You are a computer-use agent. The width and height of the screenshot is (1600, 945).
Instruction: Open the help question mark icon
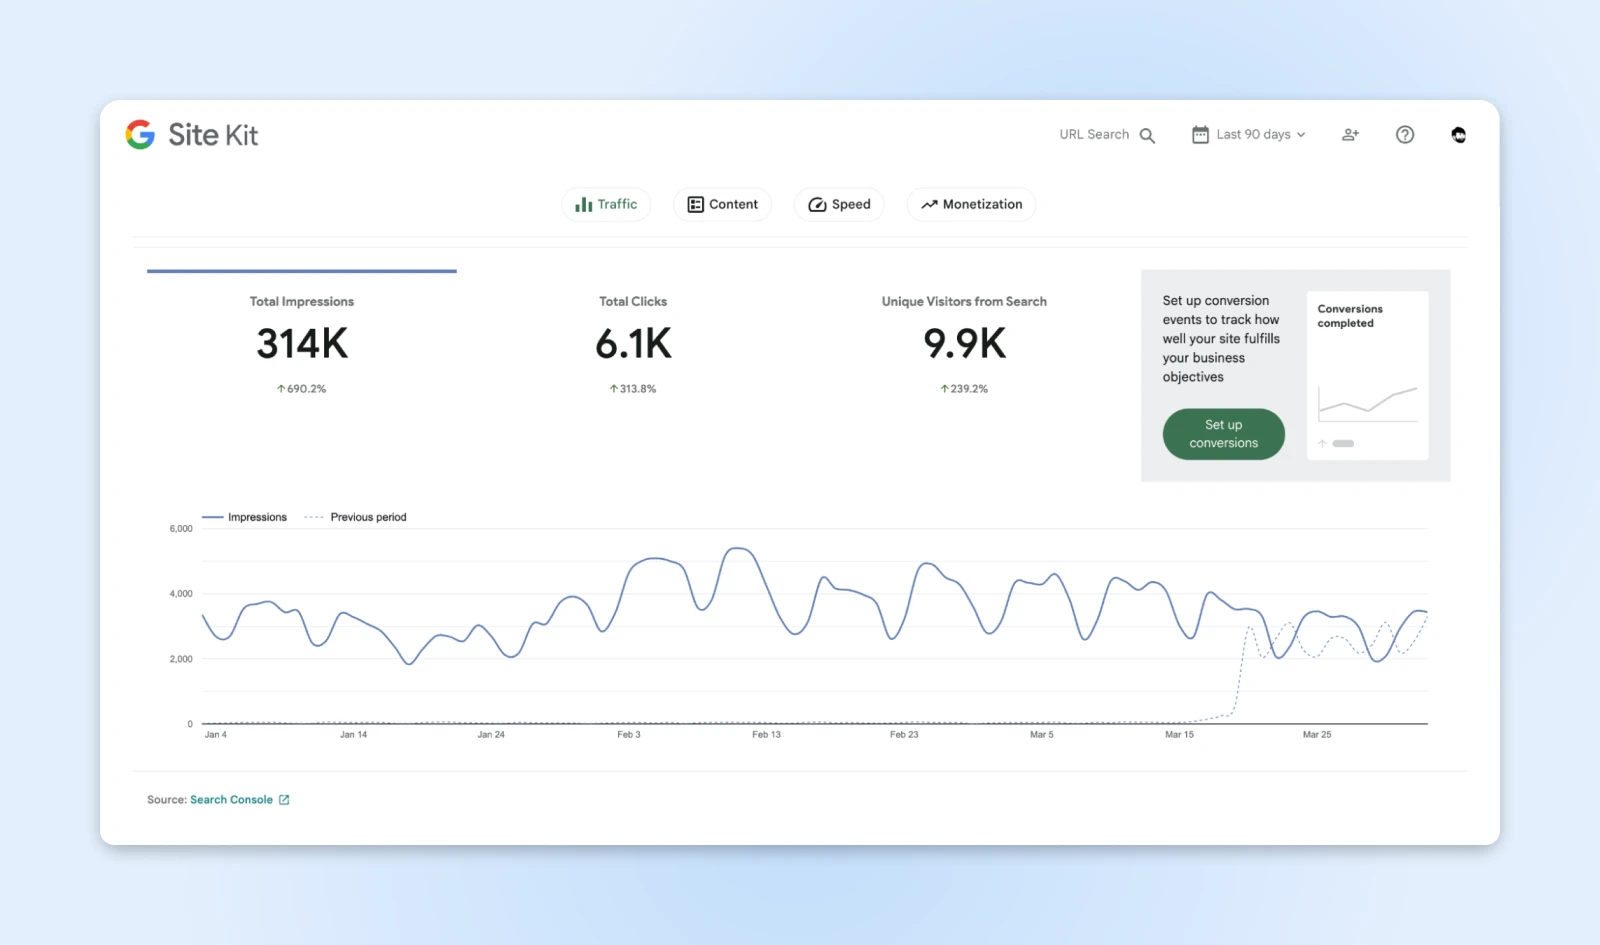1405,135
